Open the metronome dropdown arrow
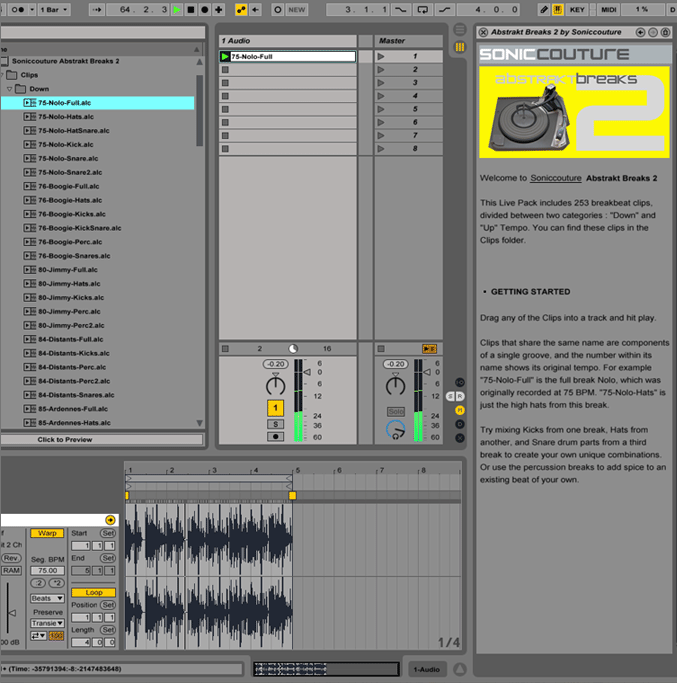 click(32, 10)
